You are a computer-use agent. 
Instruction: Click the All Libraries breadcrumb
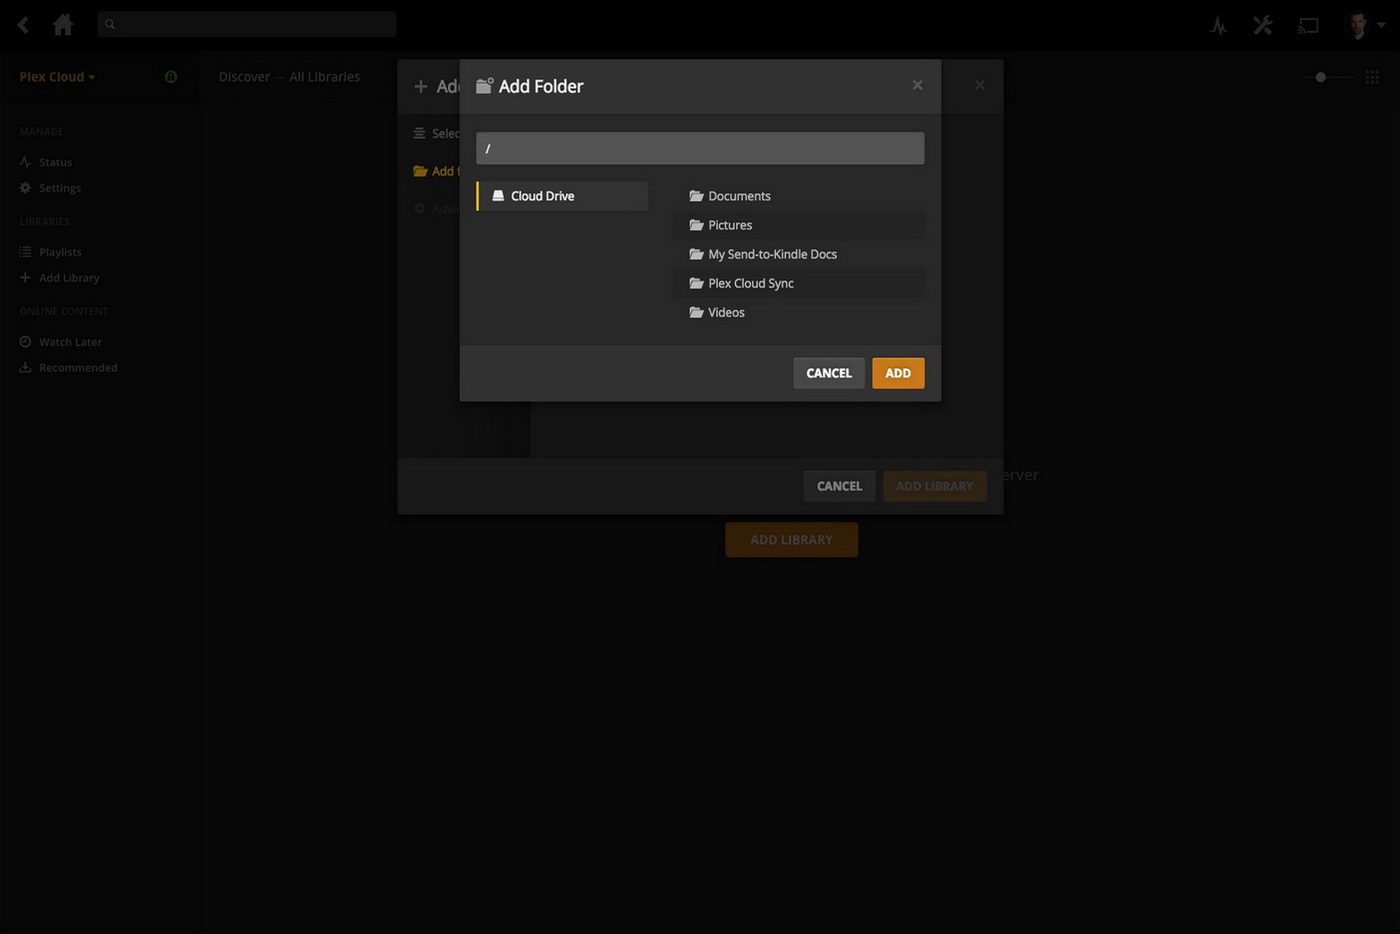324,77
